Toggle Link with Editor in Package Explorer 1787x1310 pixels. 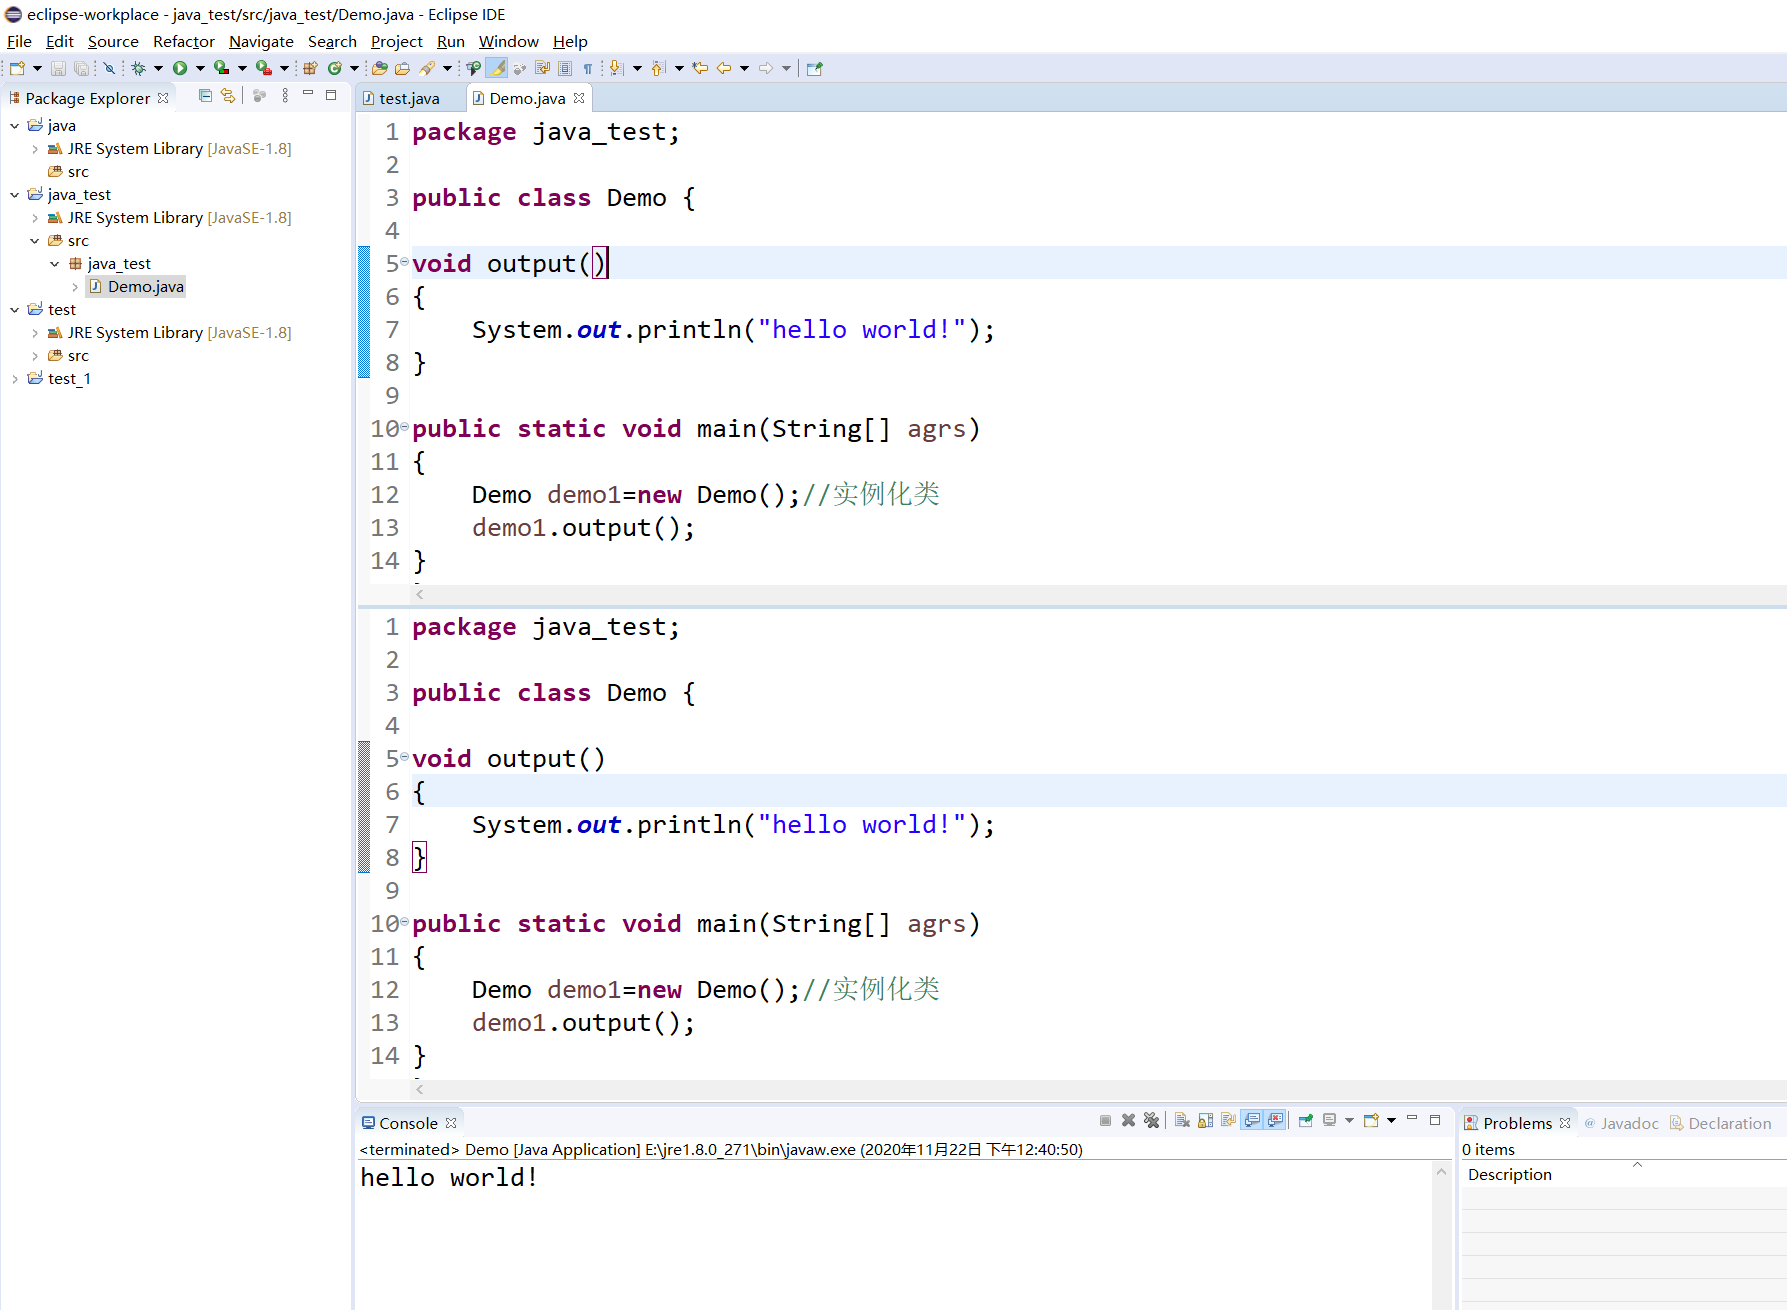(228, 95)
